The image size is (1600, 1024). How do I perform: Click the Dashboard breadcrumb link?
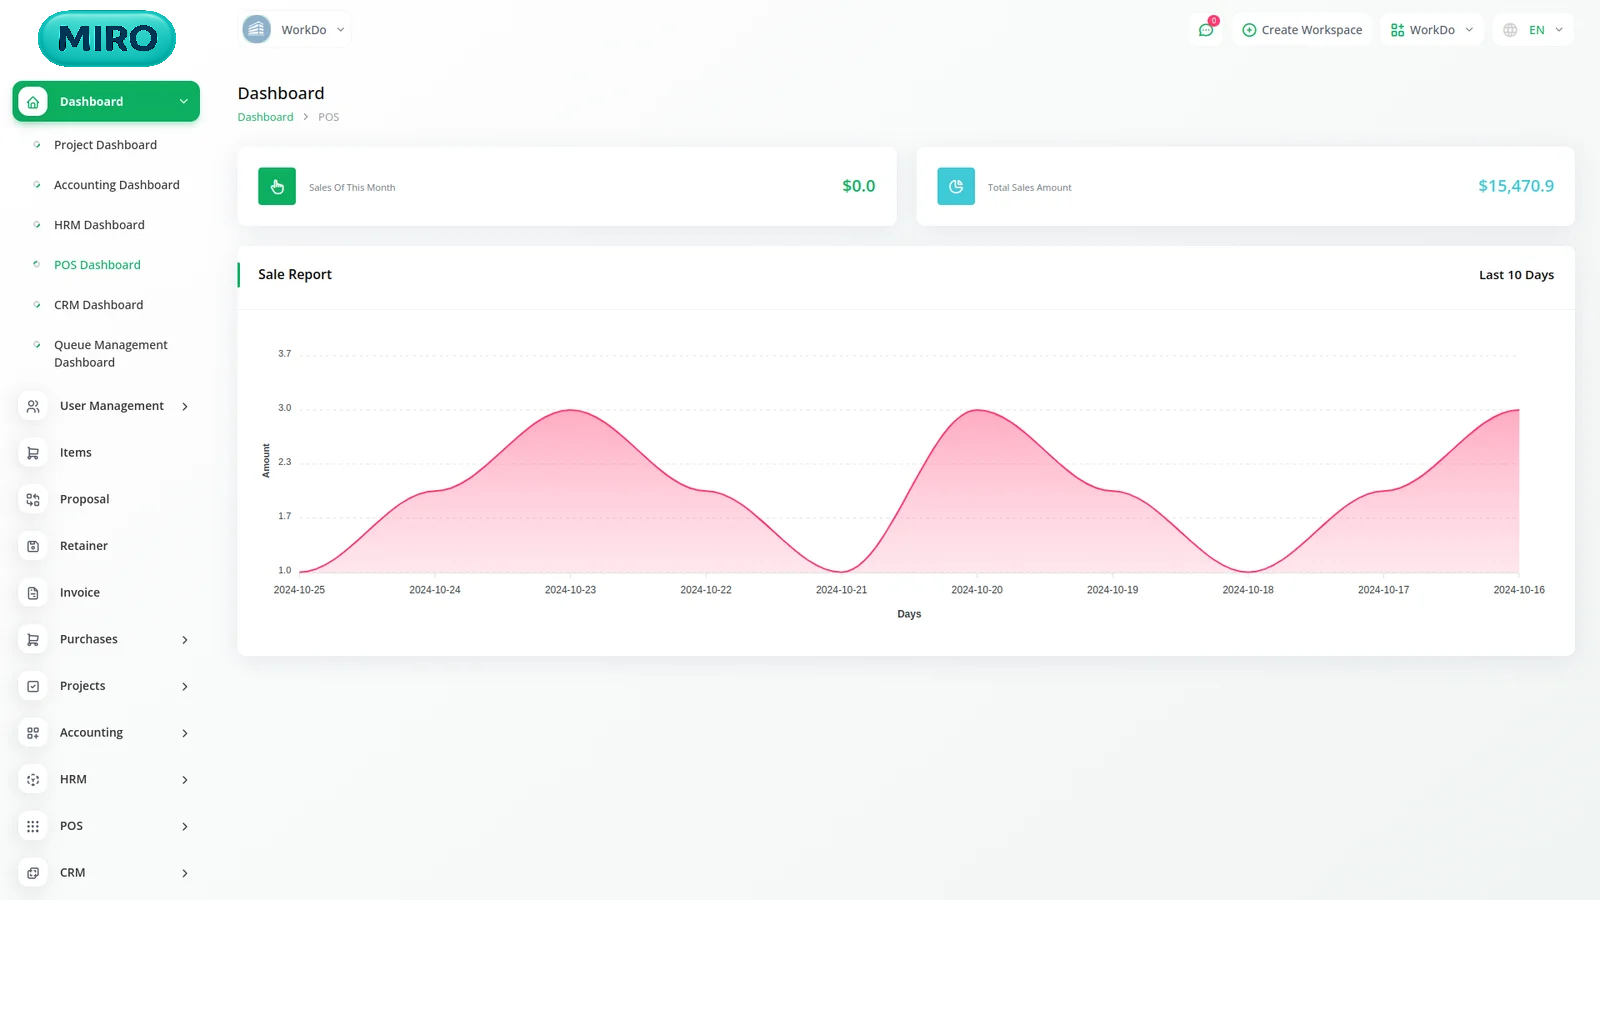pos(265,117)
